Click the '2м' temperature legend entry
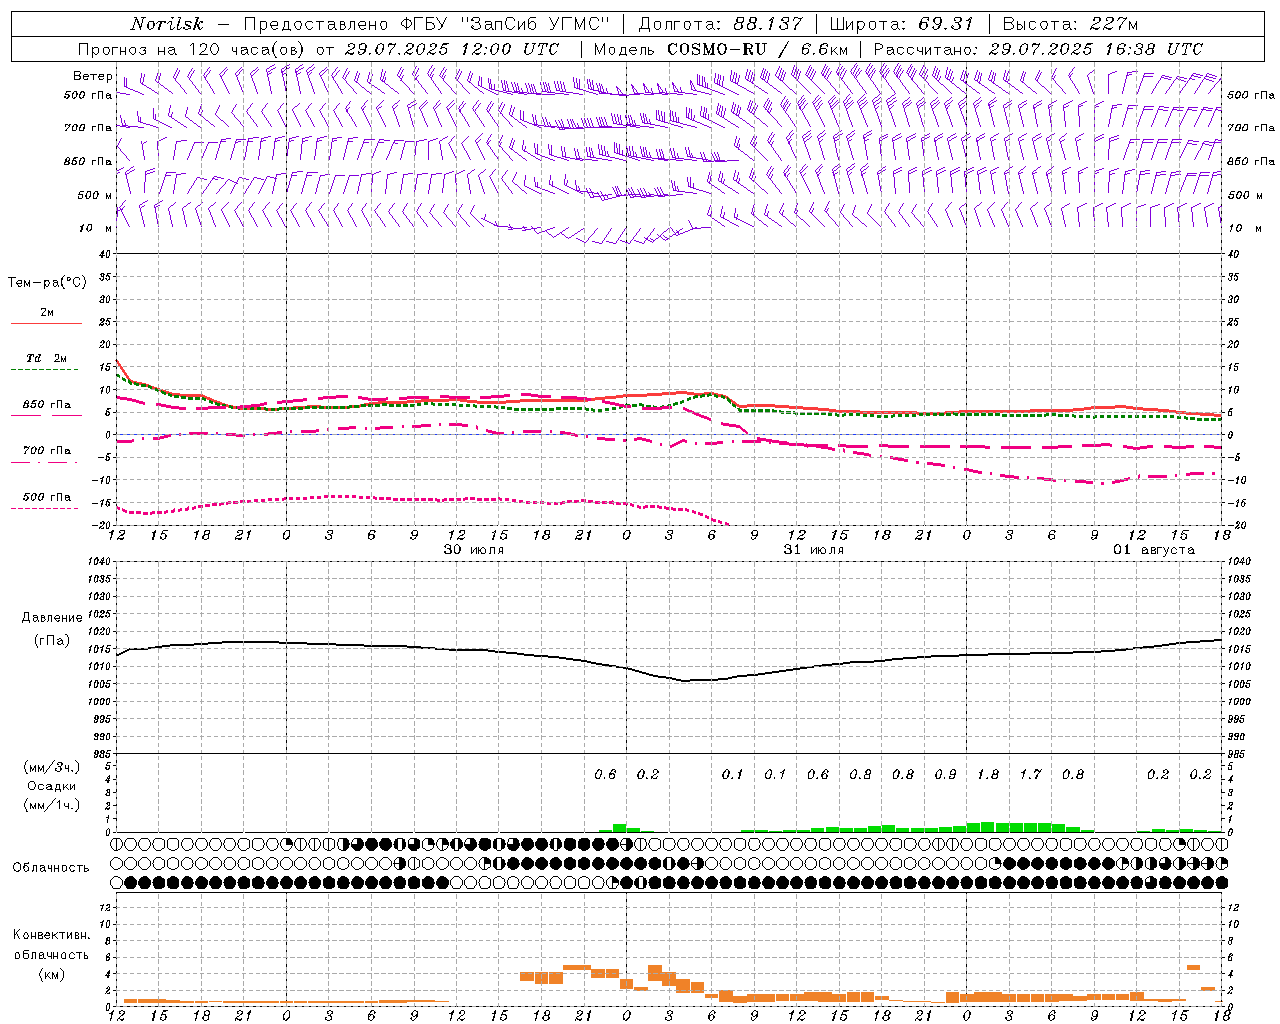Viewport: 1280px width, 1024px height. 47,312
